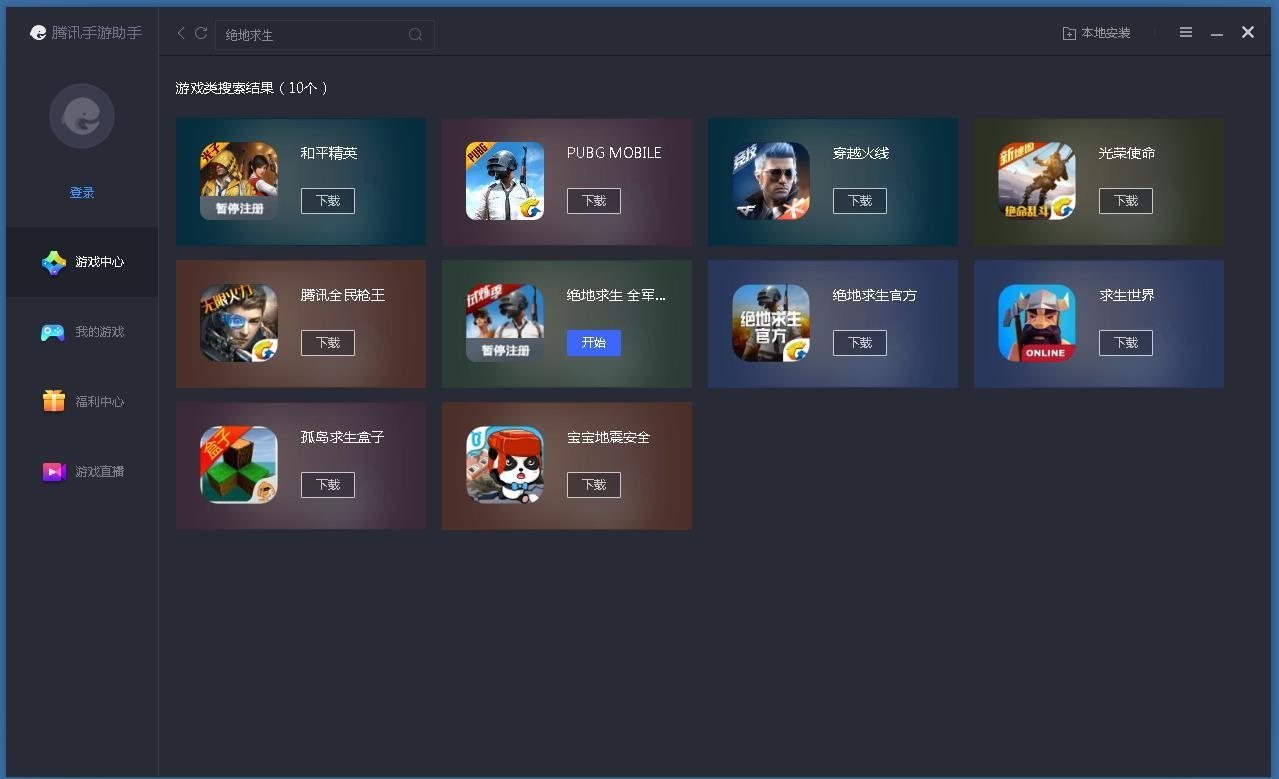The width and height of the screenshot is (1279, 779).
Task: Download 宝宝地震安全
Action: click(x=594, y=485)
